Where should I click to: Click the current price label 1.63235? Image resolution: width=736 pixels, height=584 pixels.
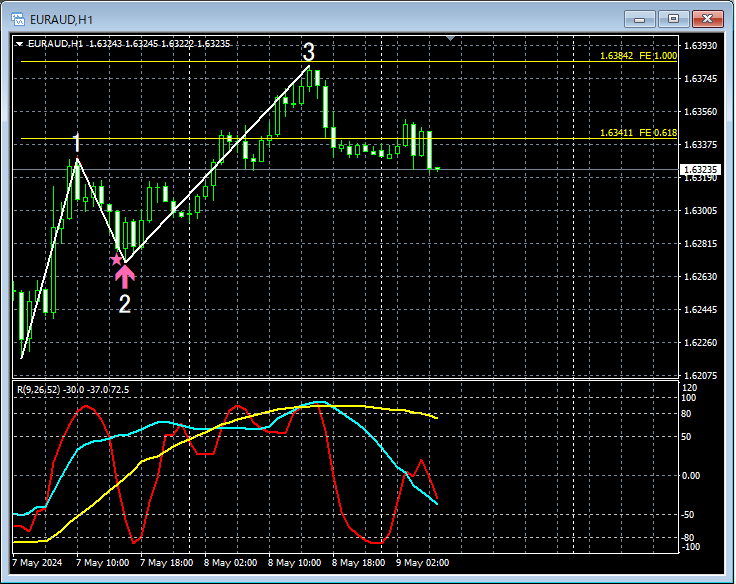tap(700, 170)
